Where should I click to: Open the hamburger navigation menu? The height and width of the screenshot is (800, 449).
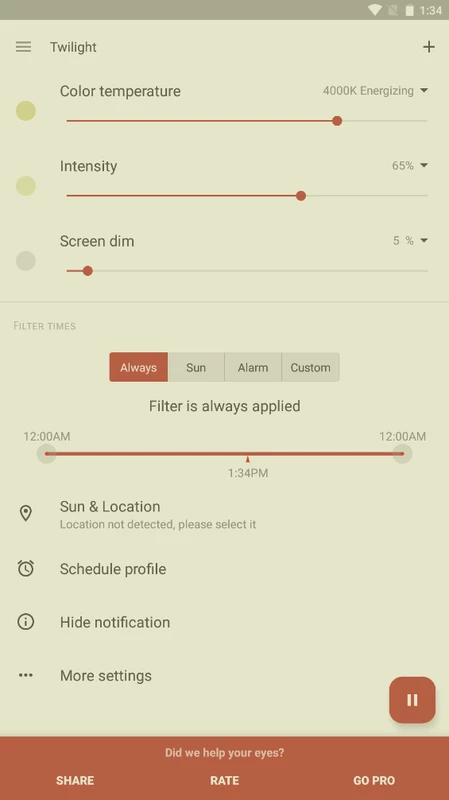[23, 47]
